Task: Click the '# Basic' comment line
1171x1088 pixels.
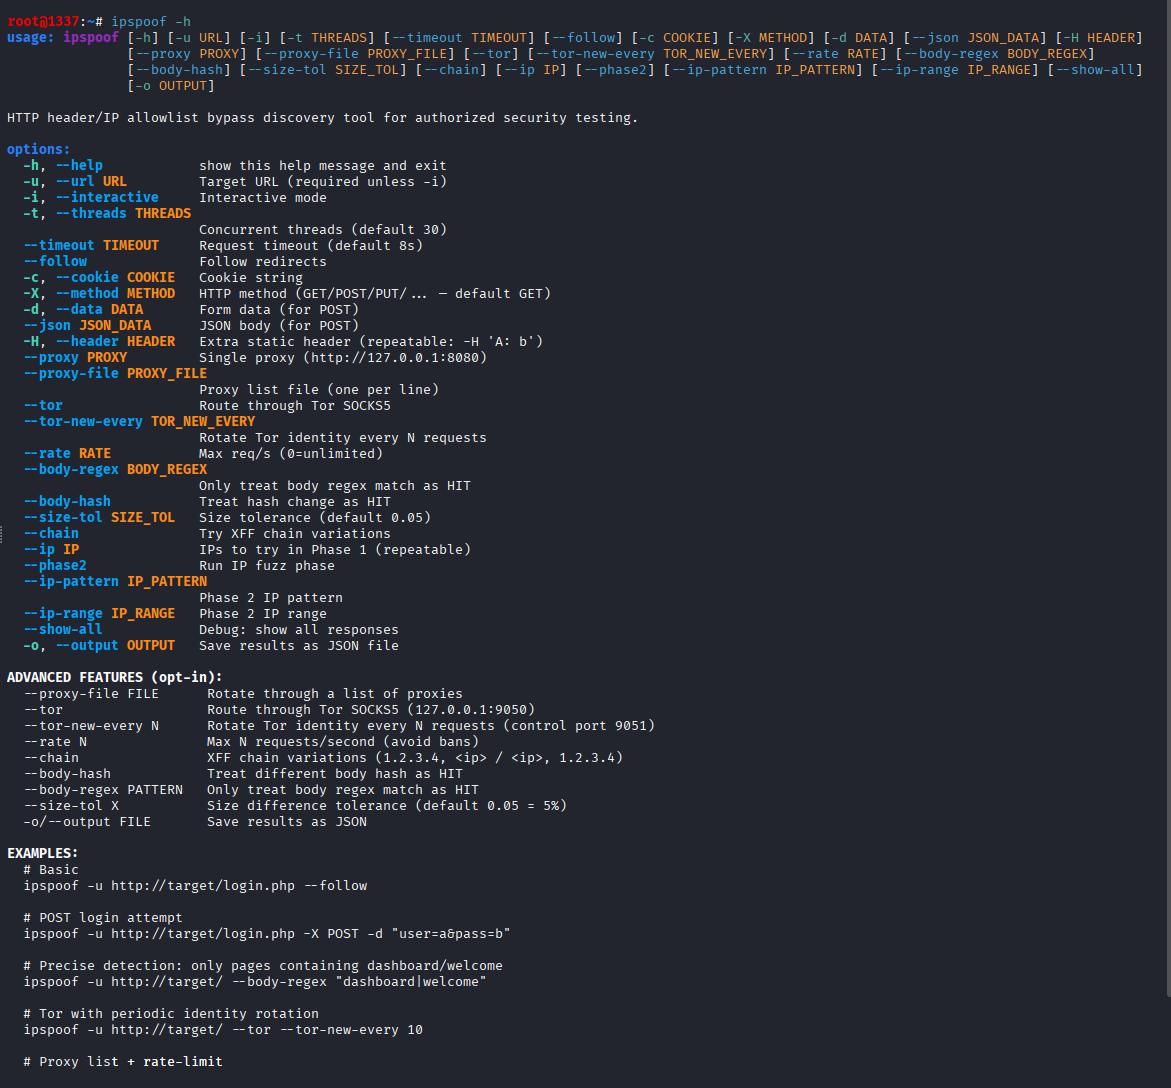Action: 51,870
